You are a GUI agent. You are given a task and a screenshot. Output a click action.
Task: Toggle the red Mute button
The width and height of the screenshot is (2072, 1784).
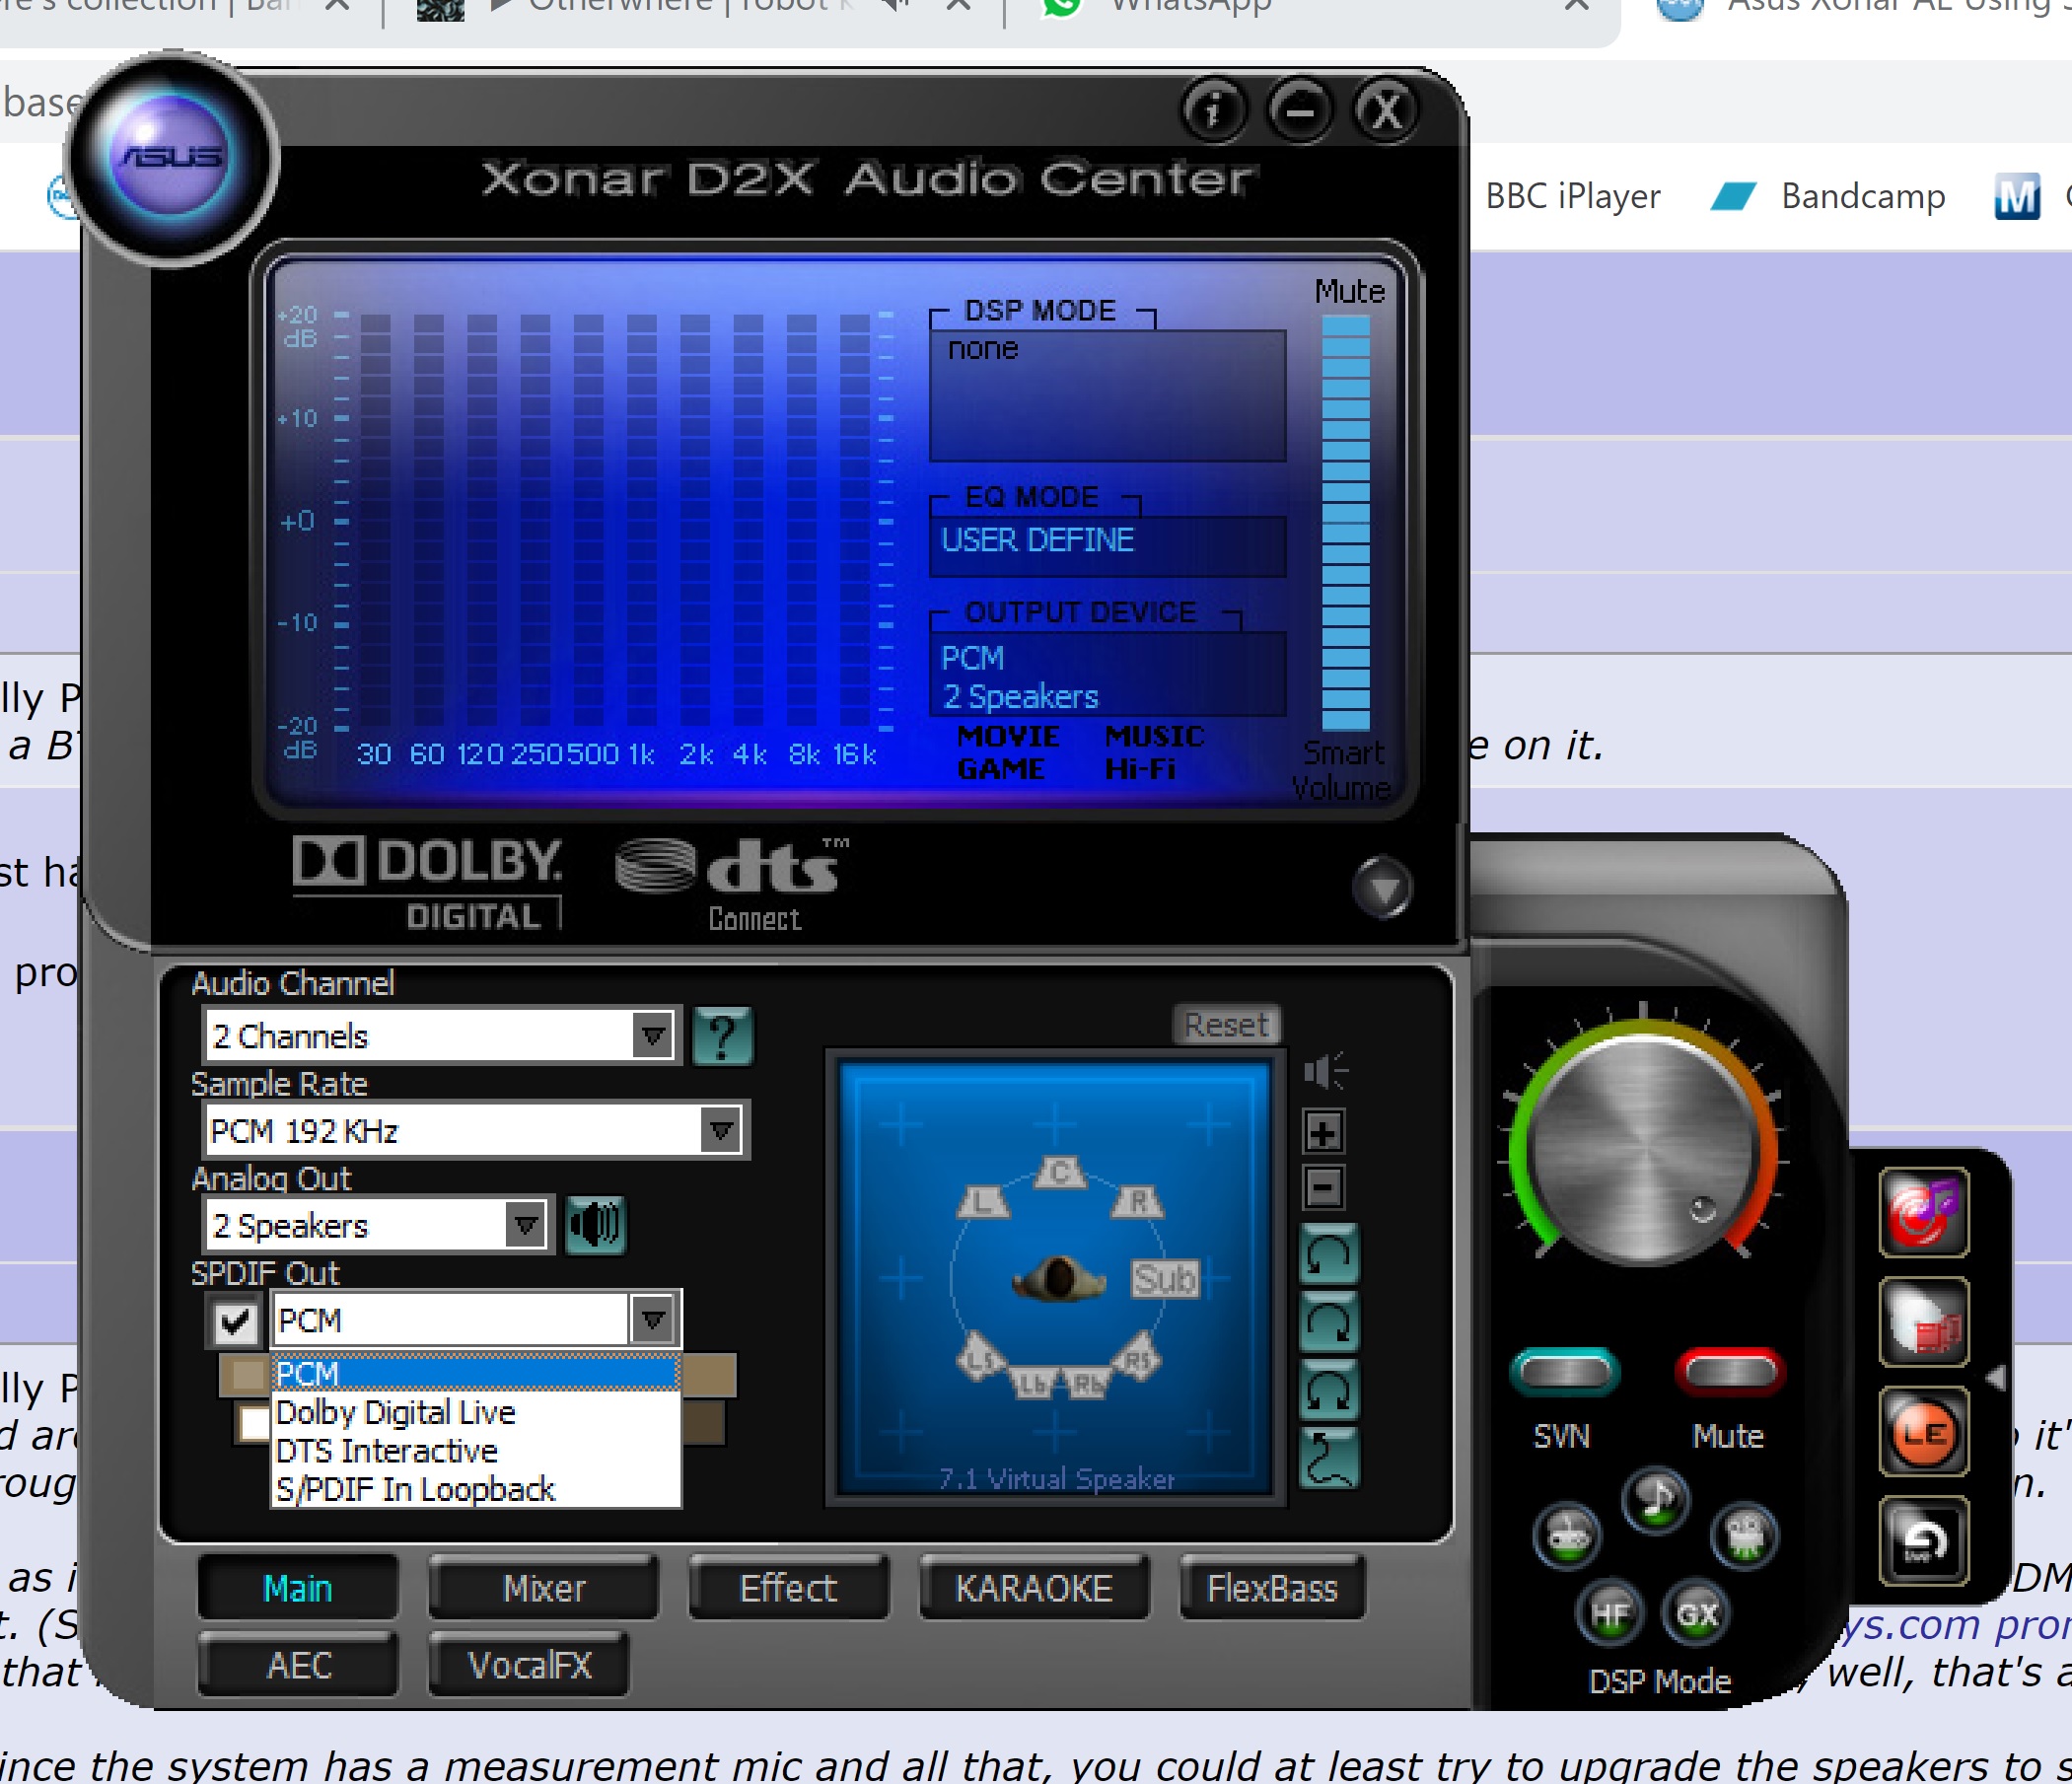(x=1730, y=1372)
